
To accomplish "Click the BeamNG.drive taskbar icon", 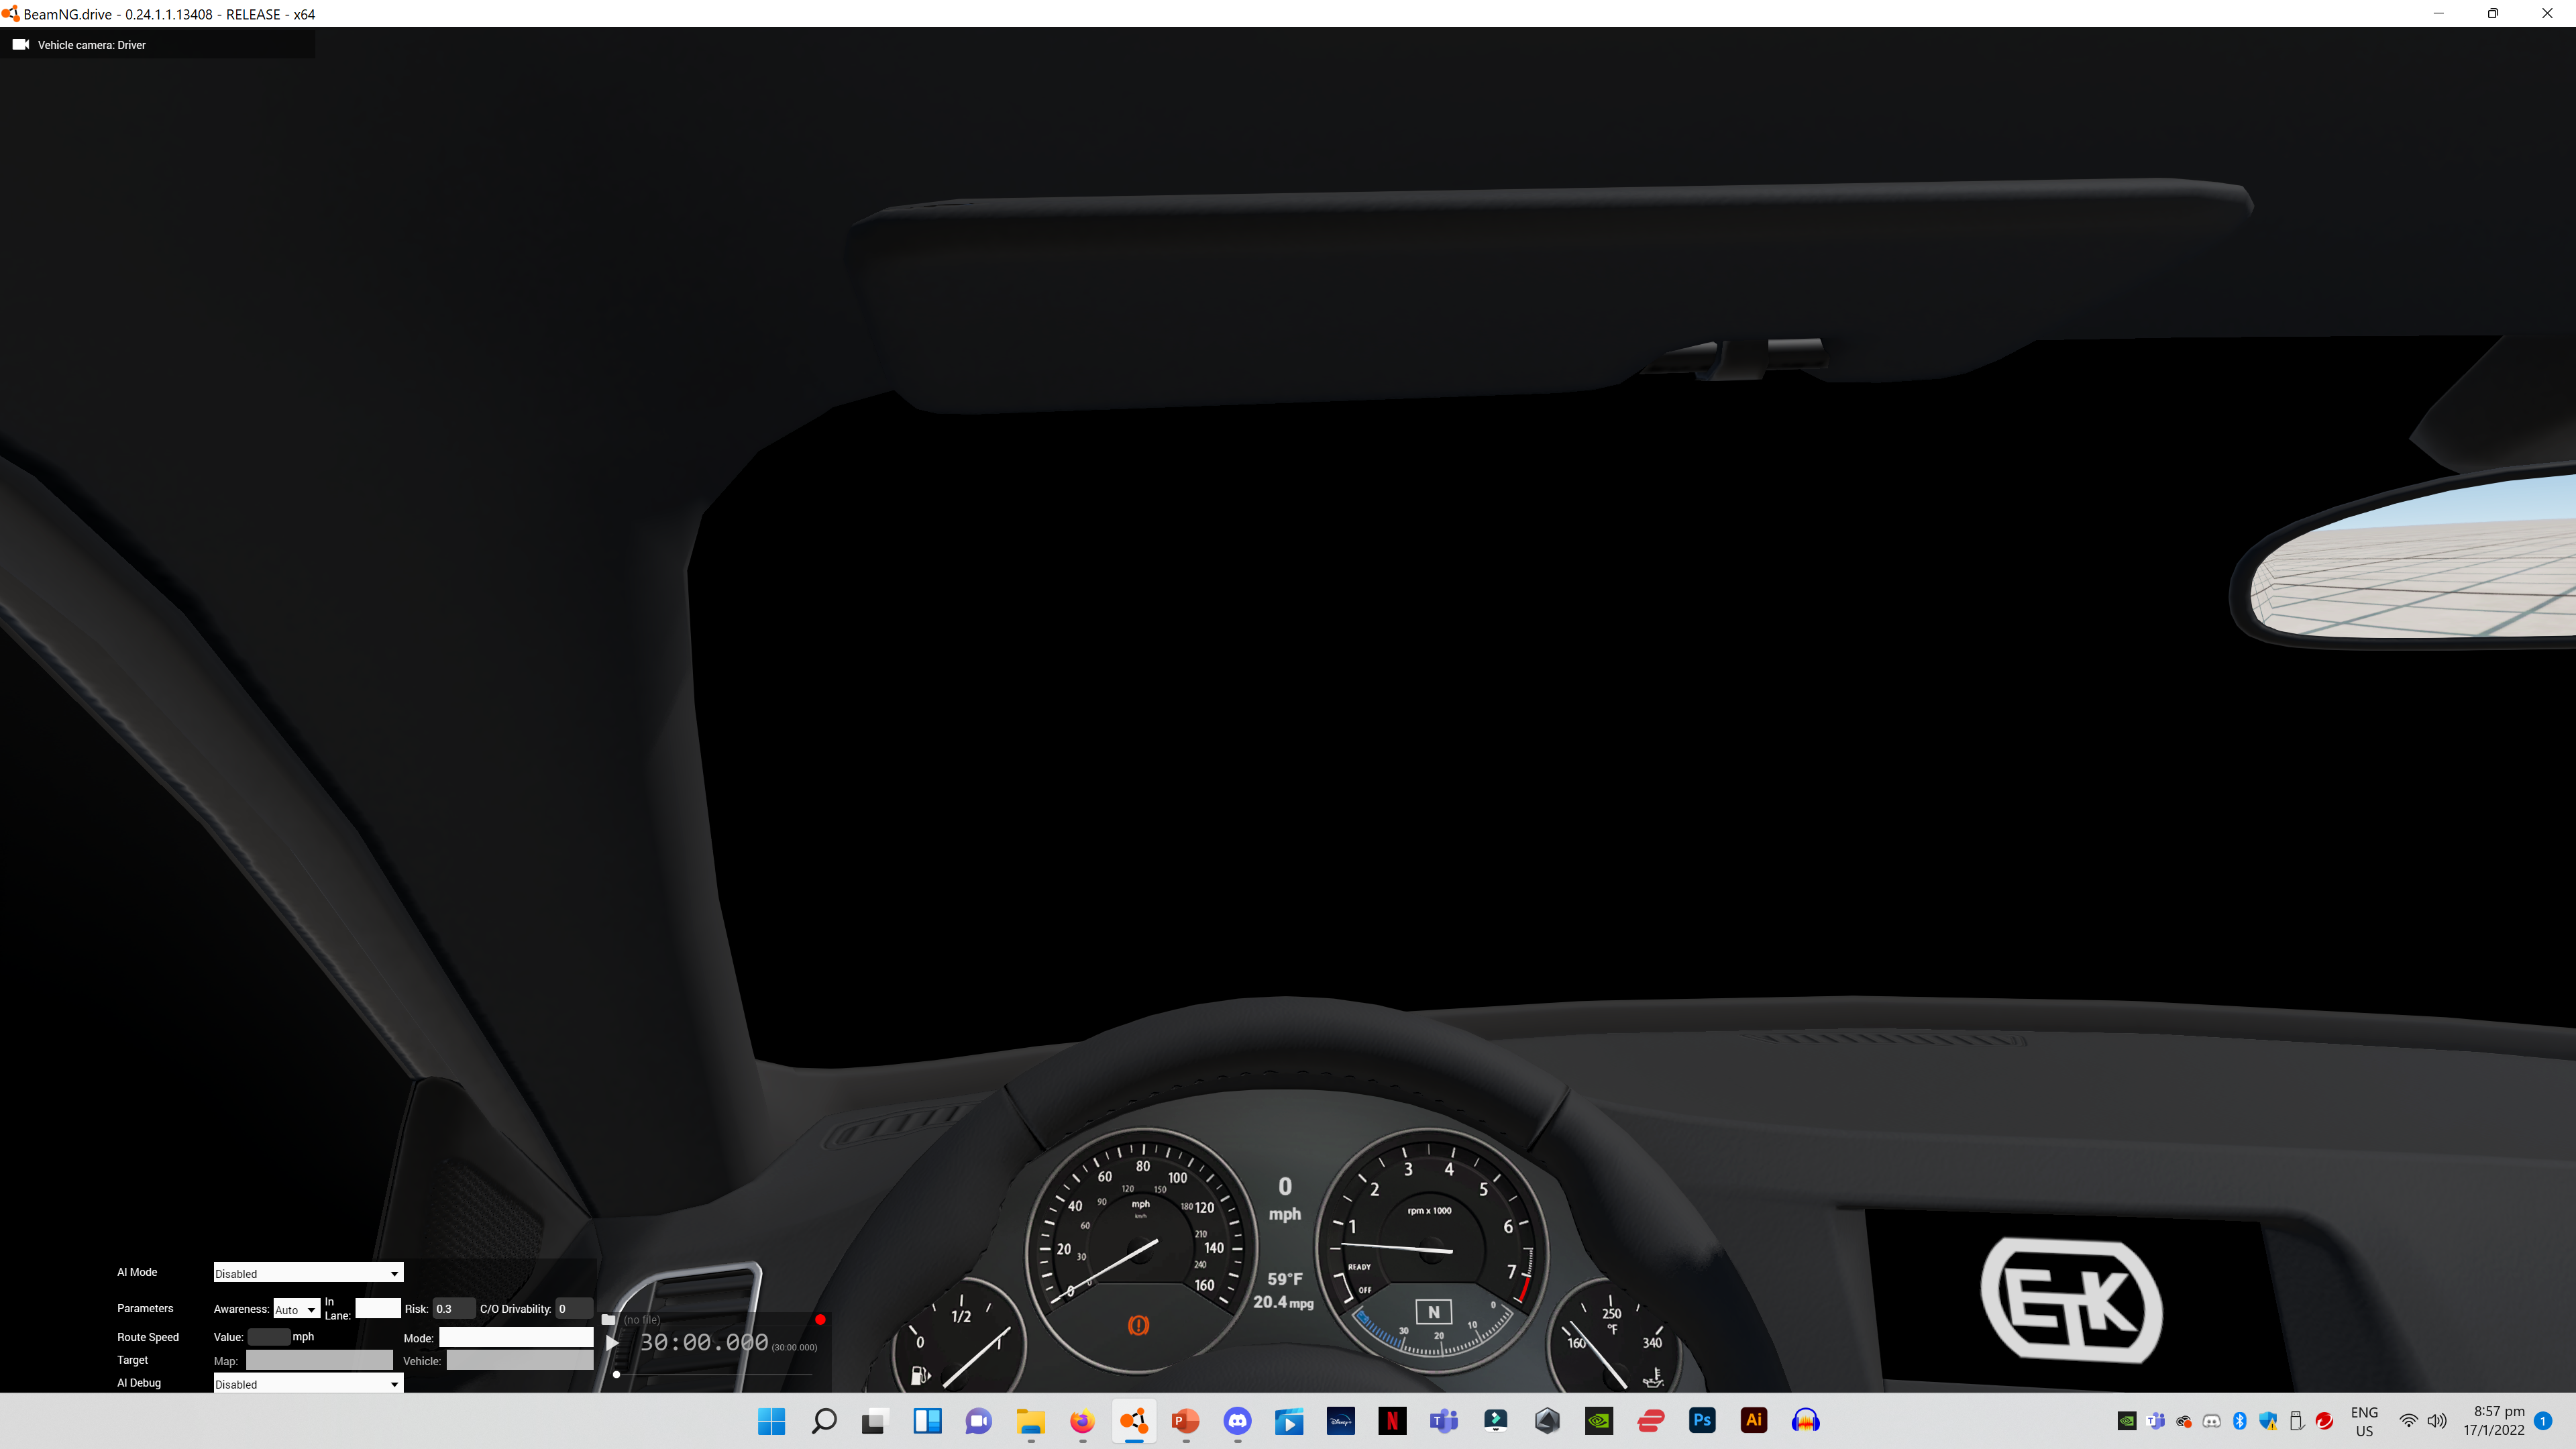I will [1134, 1421].
